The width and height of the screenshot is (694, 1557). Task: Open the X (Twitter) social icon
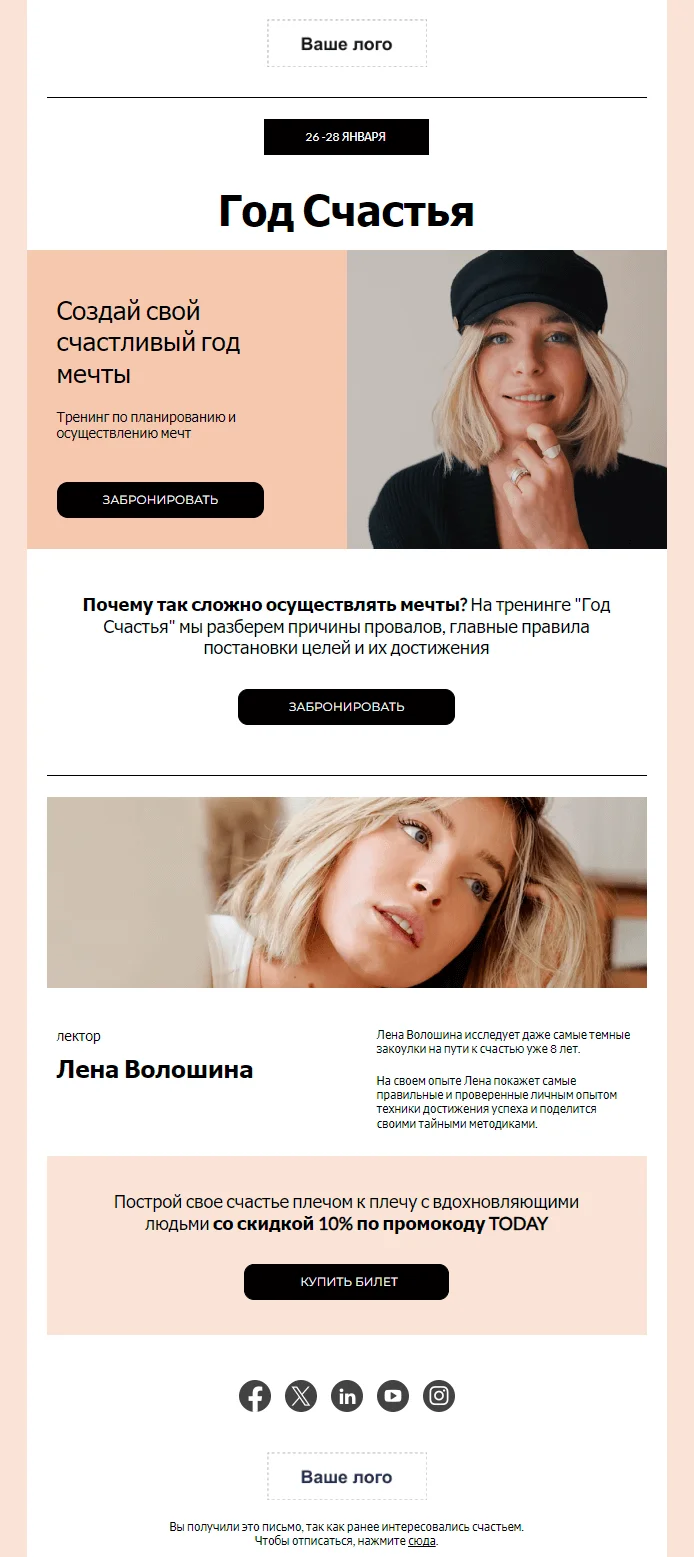point(301,1396)
